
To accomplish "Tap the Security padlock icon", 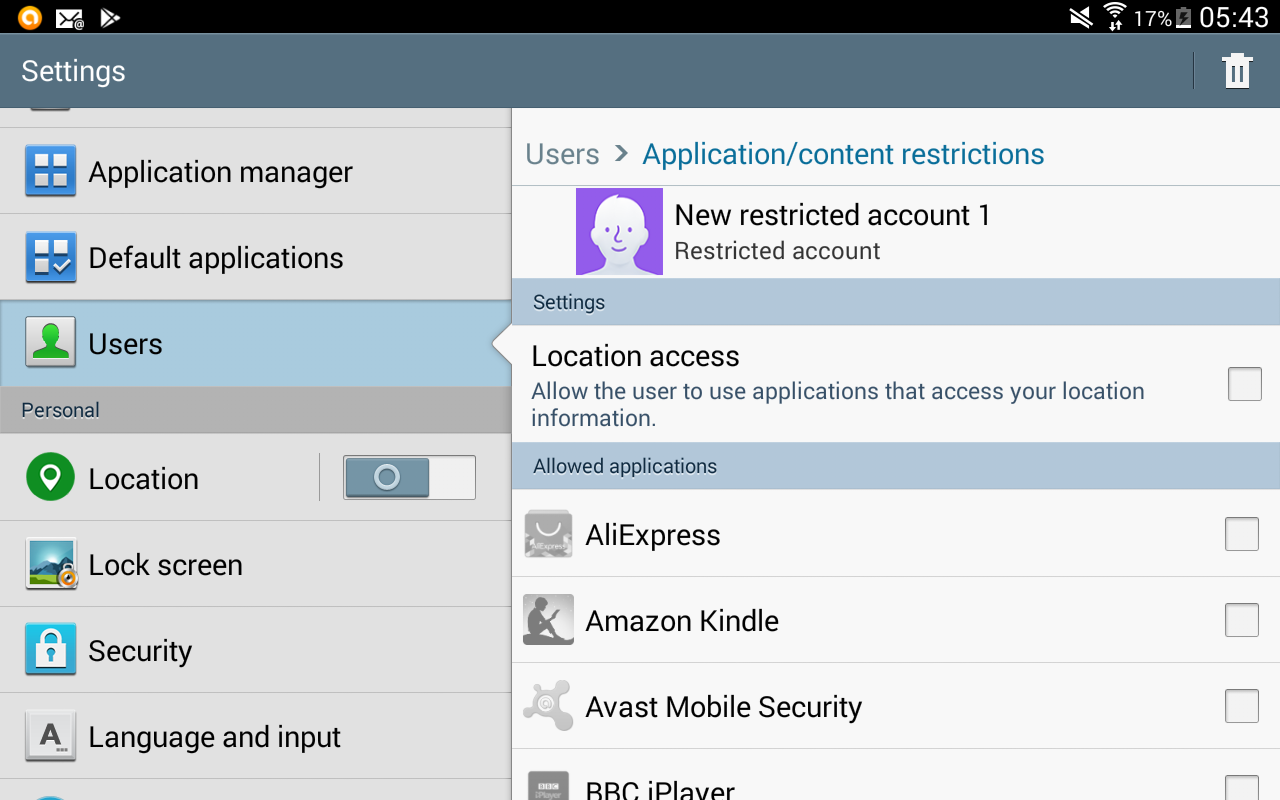I will (x=50, y=651).
